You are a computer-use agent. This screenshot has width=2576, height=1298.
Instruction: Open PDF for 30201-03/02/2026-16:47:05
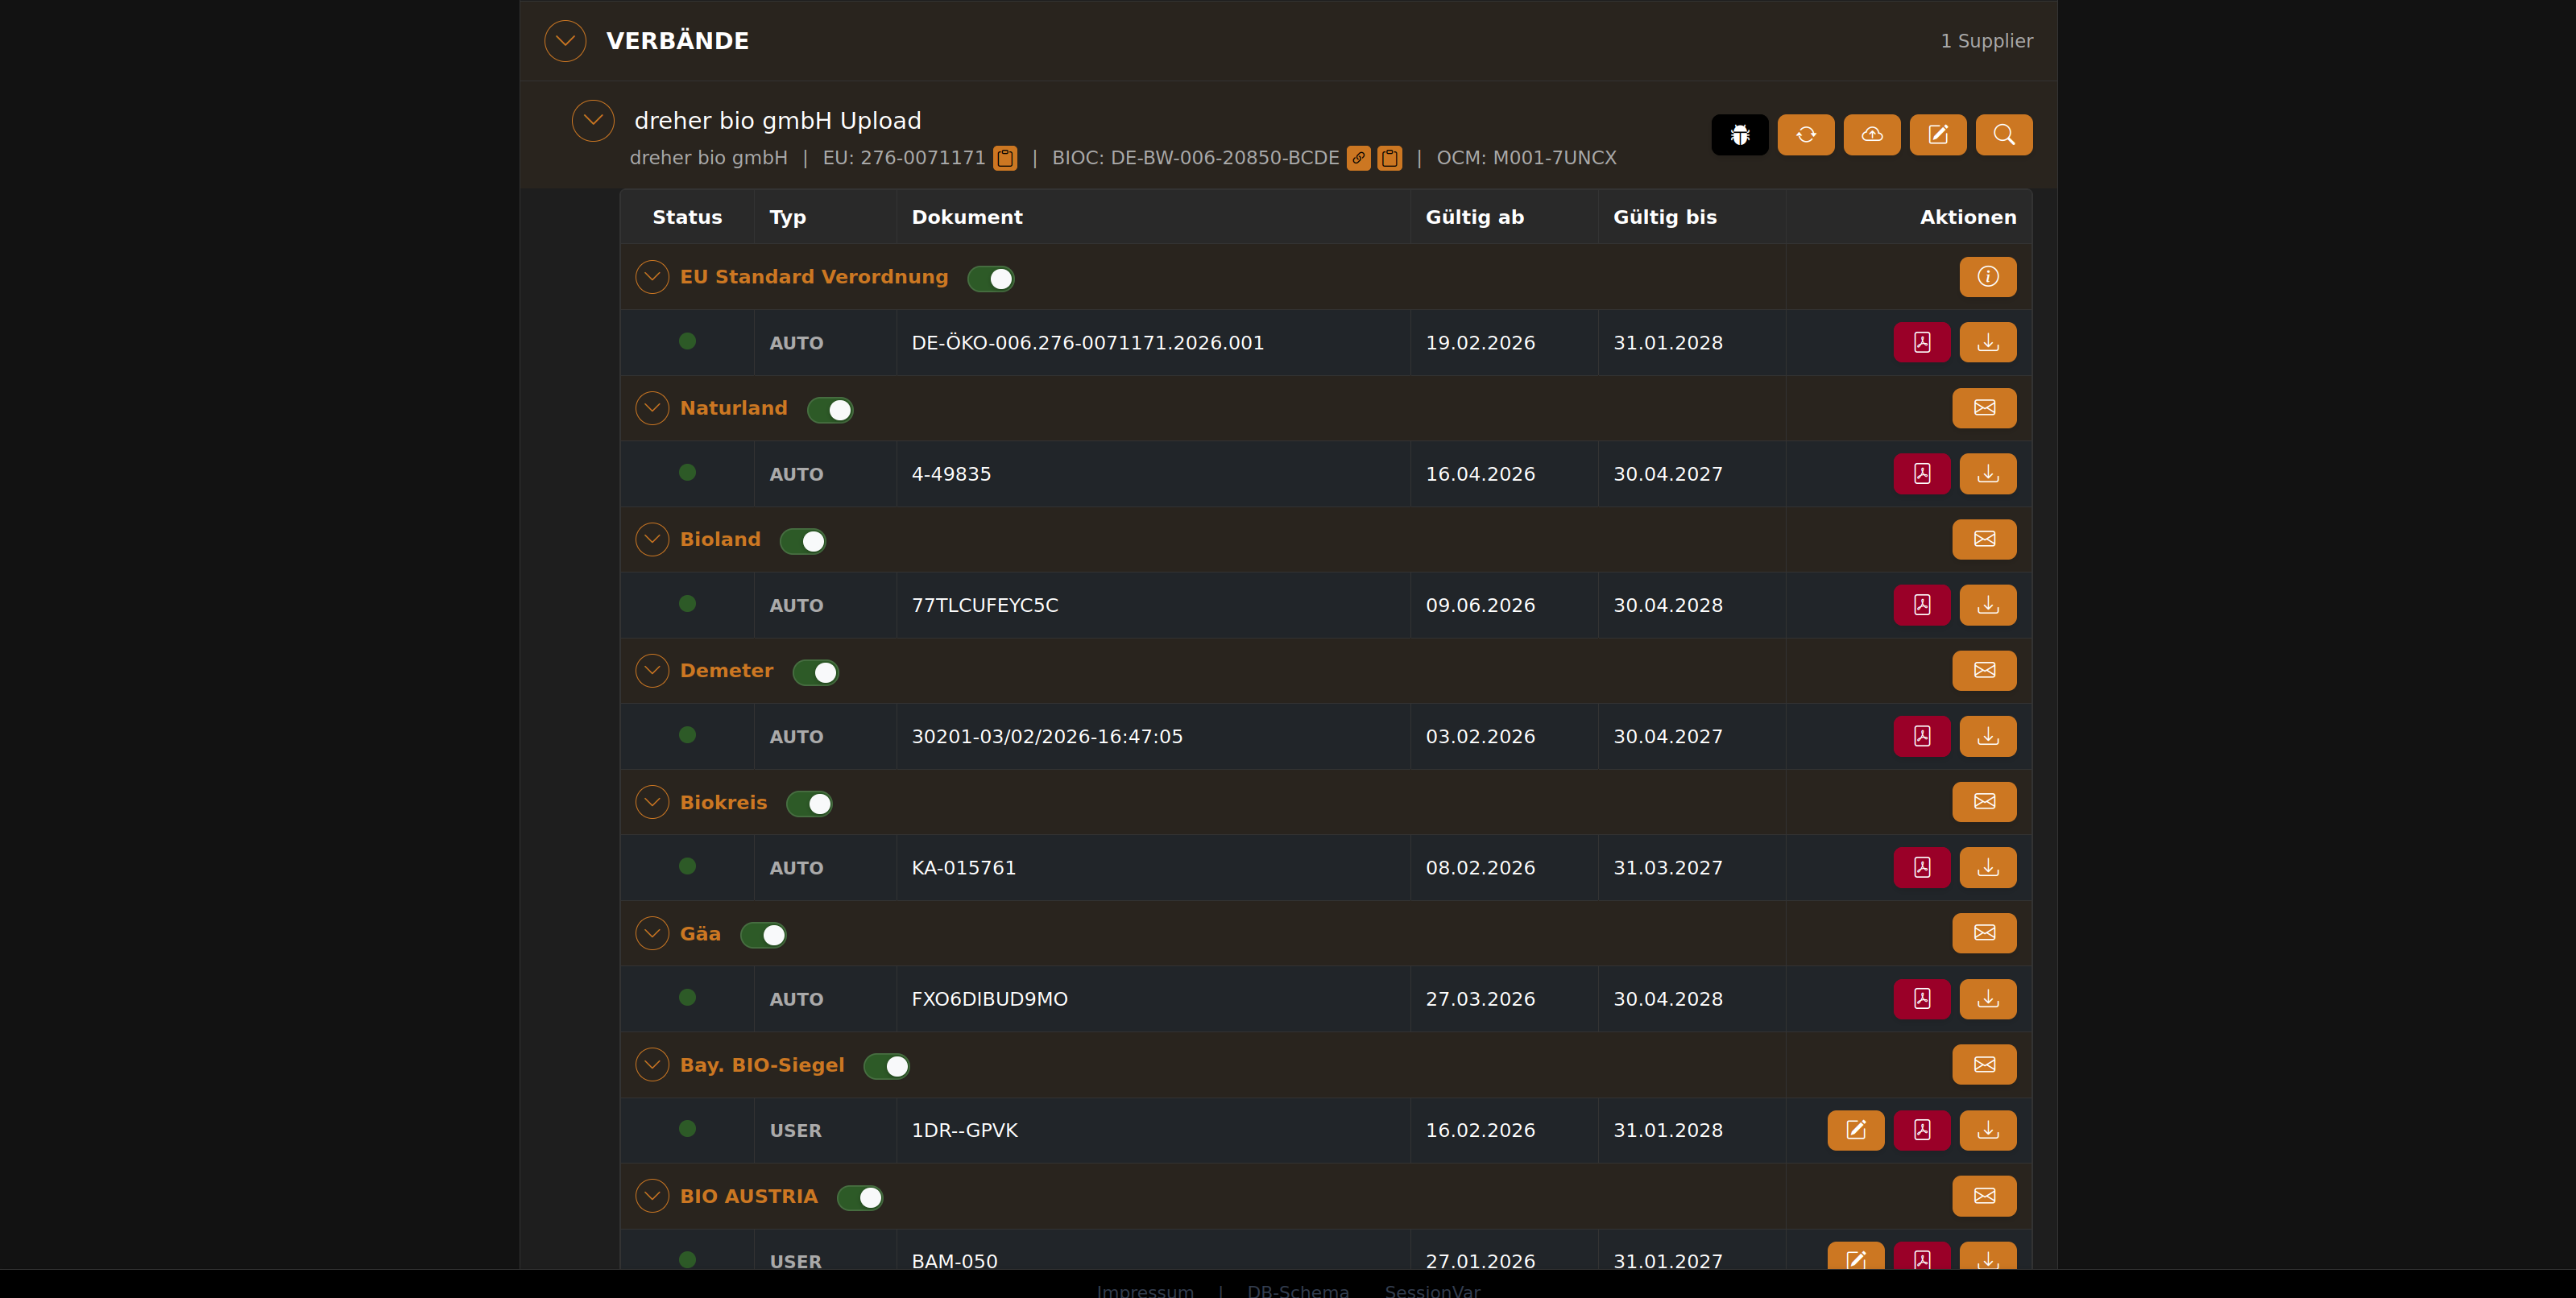1921,736
